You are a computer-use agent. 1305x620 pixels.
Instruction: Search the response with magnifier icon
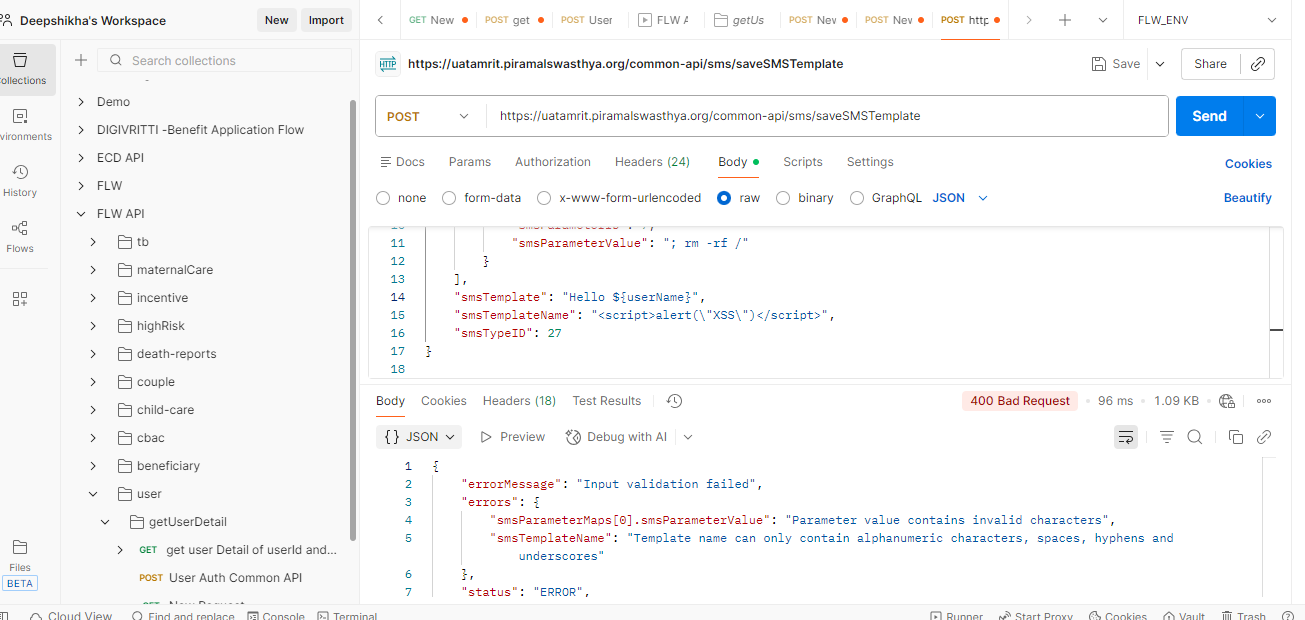1194,437
